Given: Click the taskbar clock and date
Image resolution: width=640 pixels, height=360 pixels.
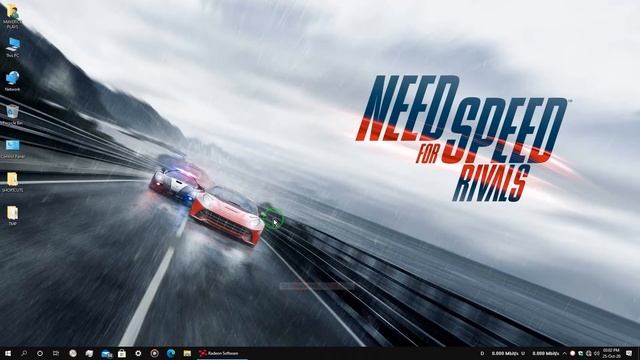Looking at the screenshot, I should click(611, 353).
